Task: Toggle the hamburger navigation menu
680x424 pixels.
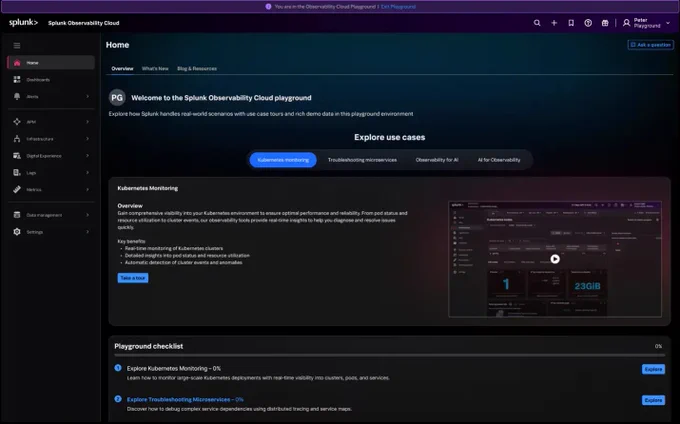Action: [x=17, y=46]
